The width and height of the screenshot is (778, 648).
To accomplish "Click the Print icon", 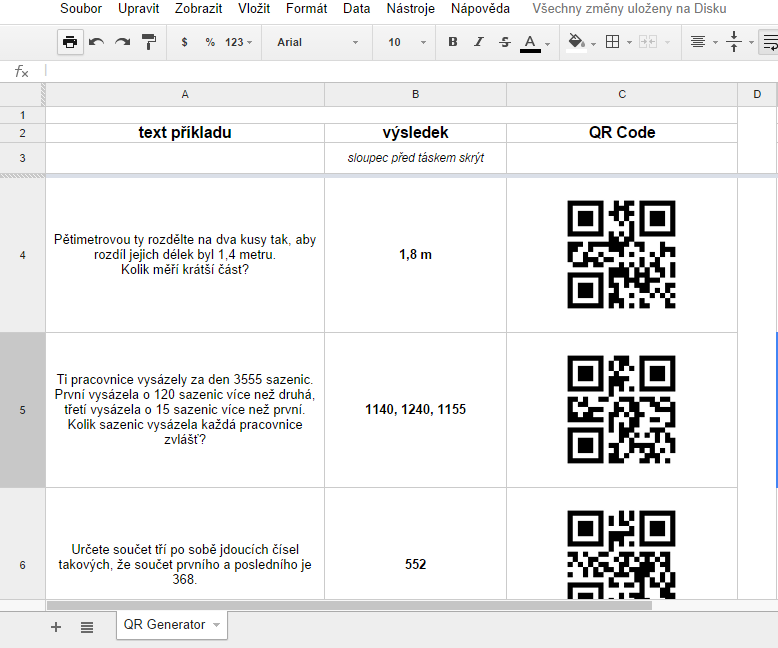I will (70, 42).
